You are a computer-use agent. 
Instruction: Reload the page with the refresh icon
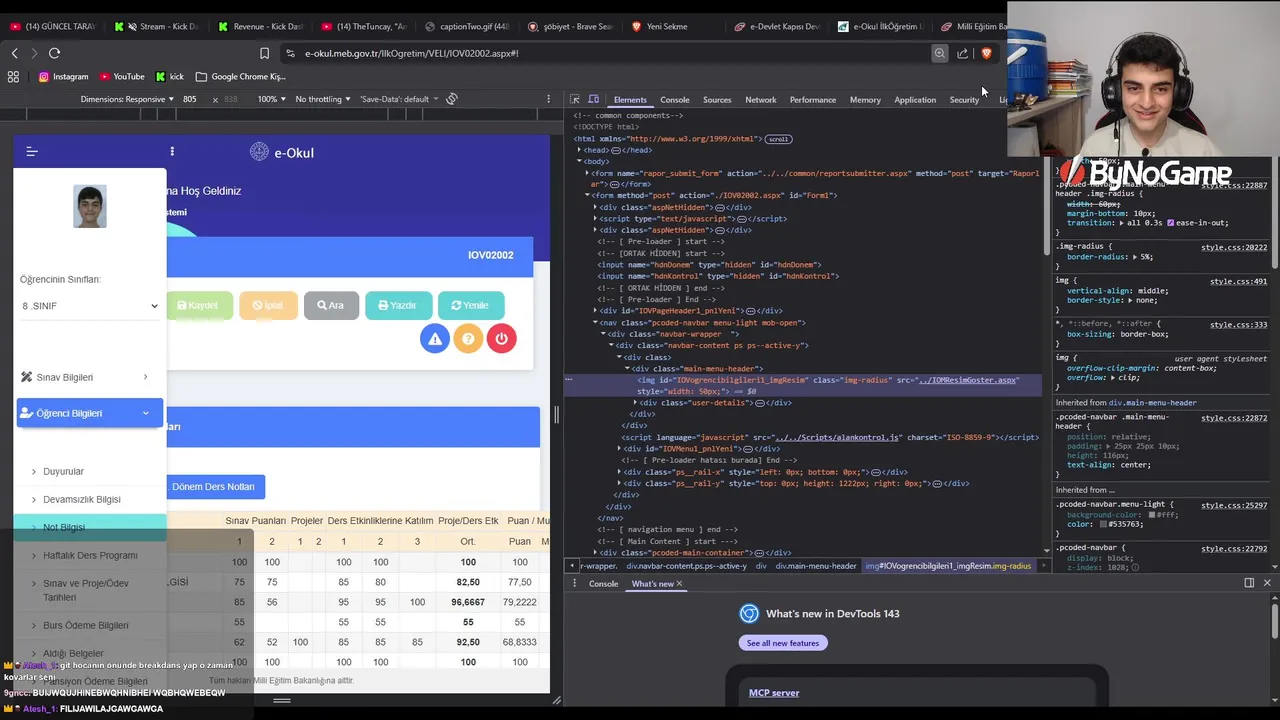tap(54, 53)
